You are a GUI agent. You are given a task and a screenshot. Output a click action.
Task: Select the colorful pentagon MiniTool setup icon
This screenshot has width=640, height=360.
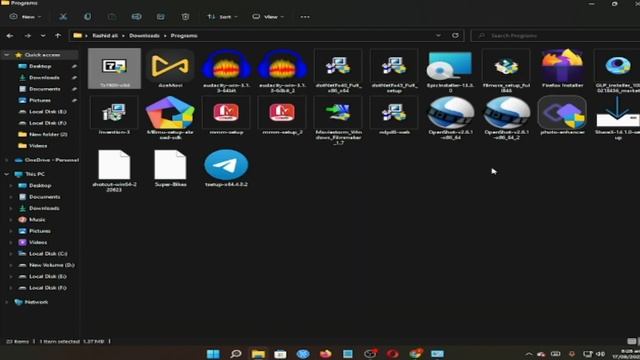click(170, 113)
